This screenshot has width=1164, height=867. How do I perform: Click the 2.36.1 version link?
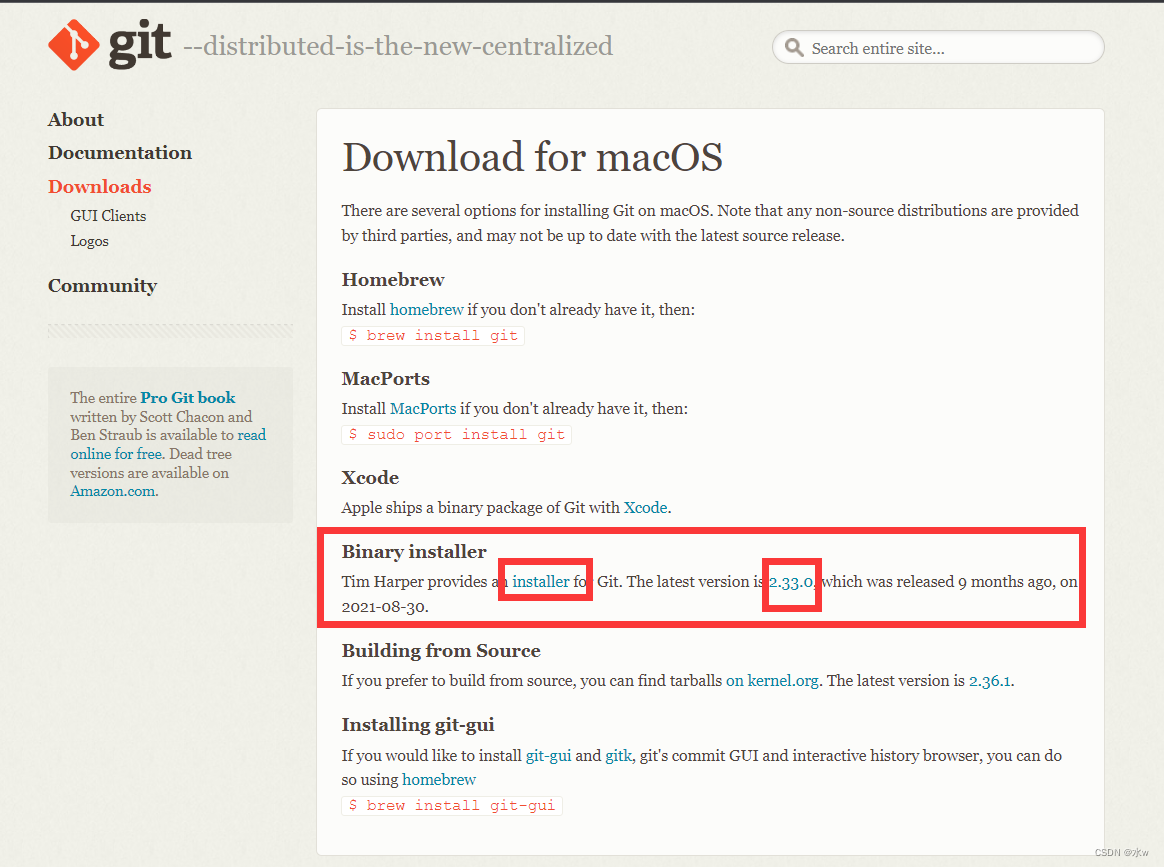coord(990,681)
